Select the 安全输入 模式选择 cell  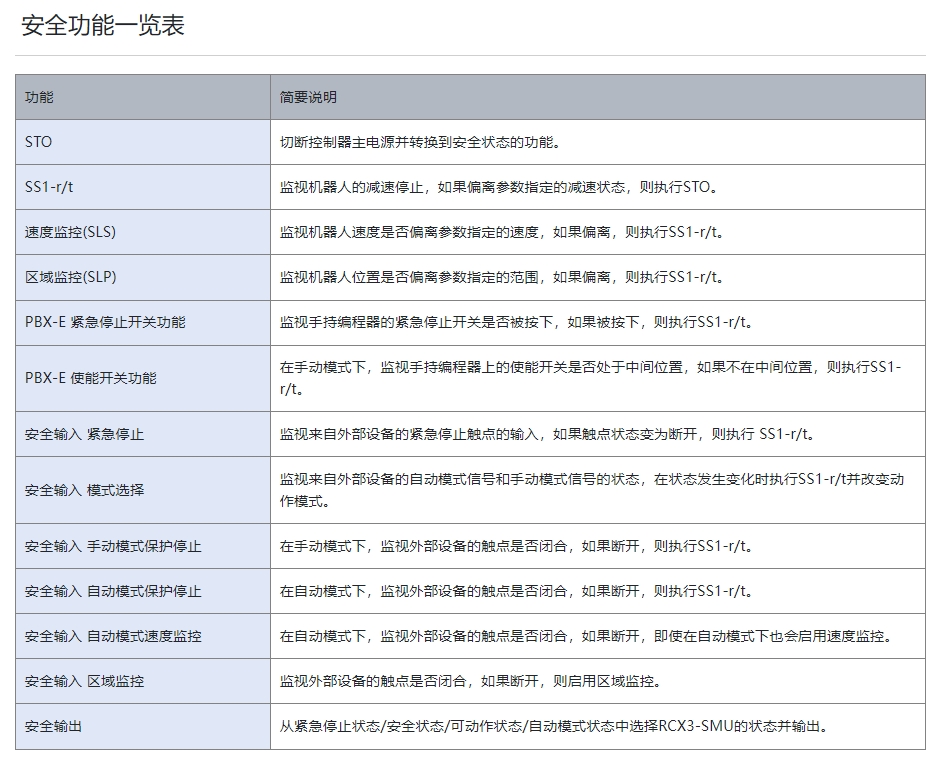pyautogui.click(x=143, y=490)
